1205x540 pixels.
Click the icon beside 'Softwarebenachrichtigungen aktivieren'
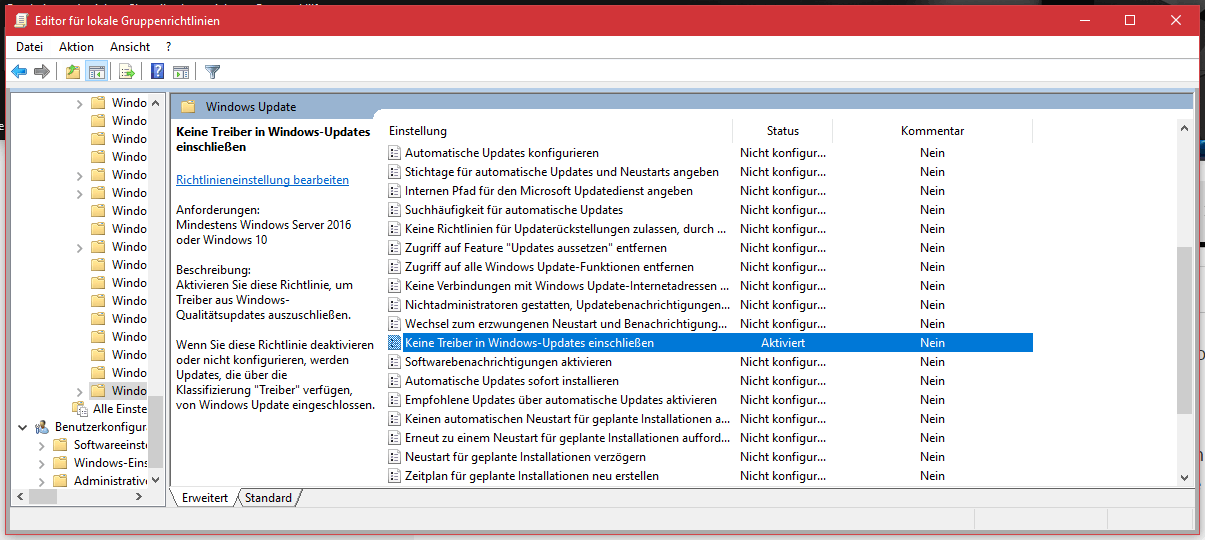[x=394, y=362]
